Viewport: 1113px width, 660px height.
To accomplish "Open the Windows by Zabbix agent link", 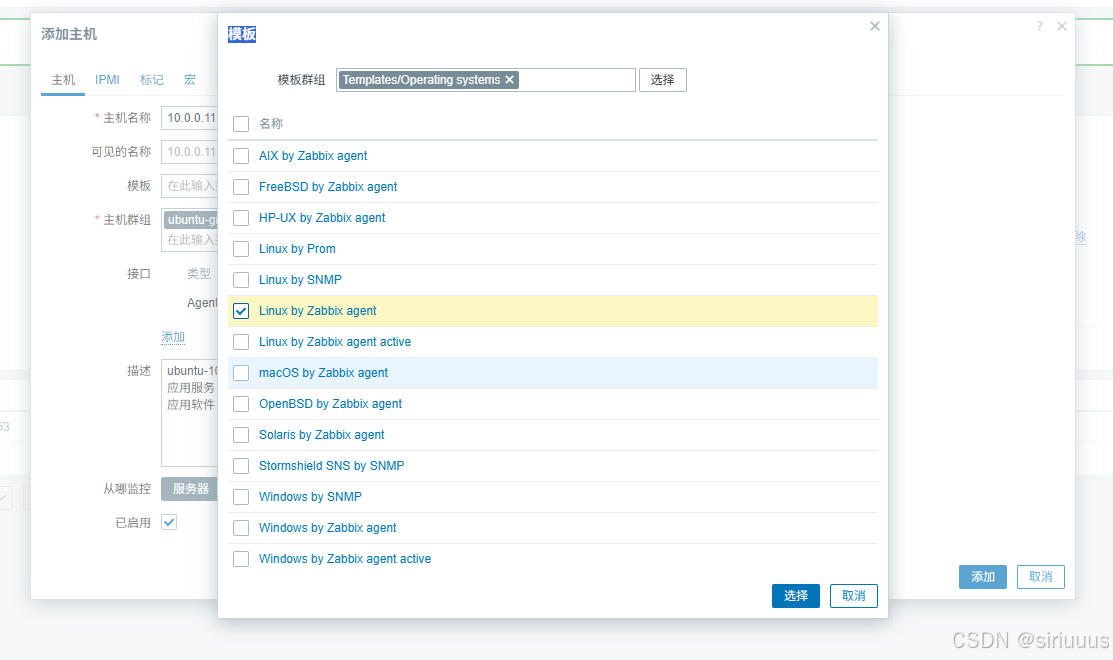I will tap(327, 528).
